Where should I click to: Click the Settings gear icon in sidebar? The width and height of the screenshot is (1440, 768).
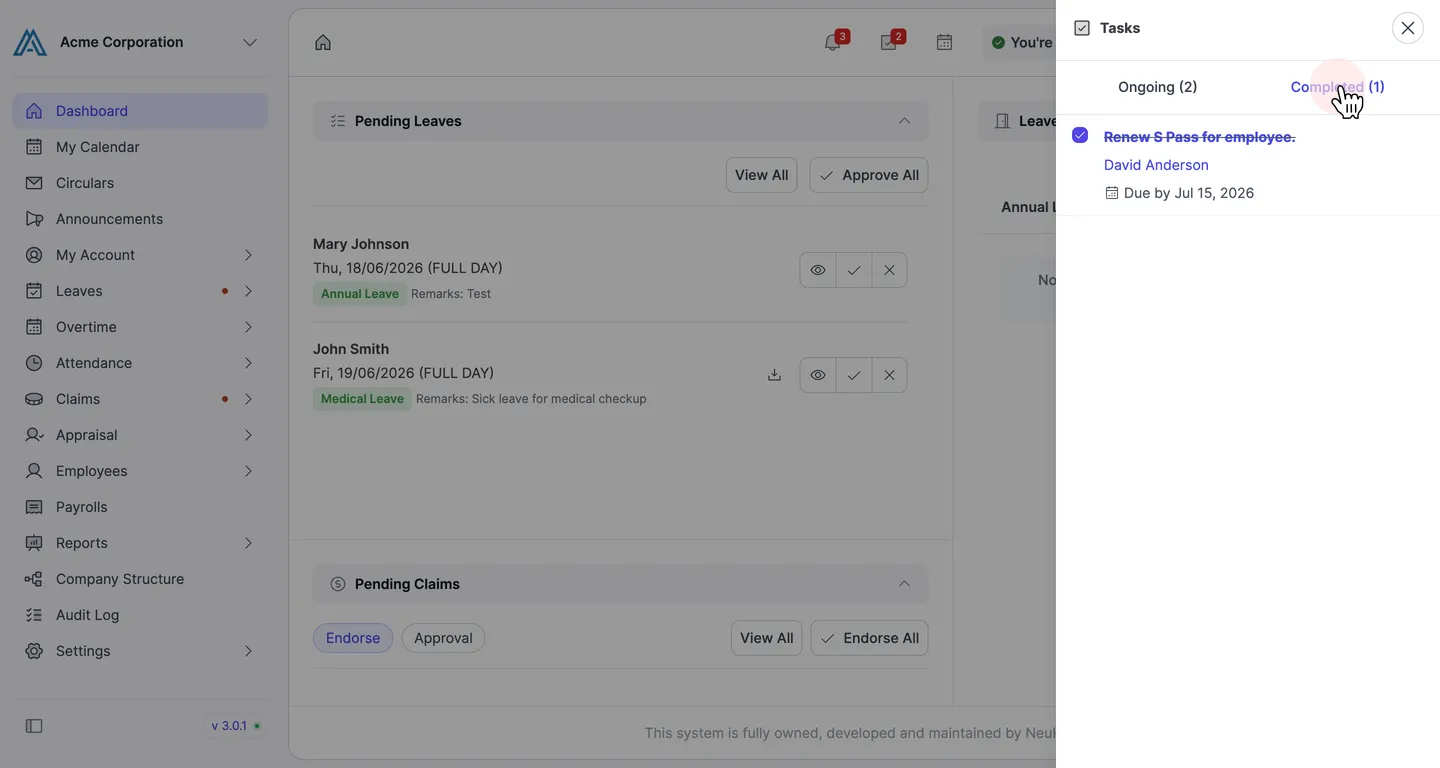tap(34, 651)
